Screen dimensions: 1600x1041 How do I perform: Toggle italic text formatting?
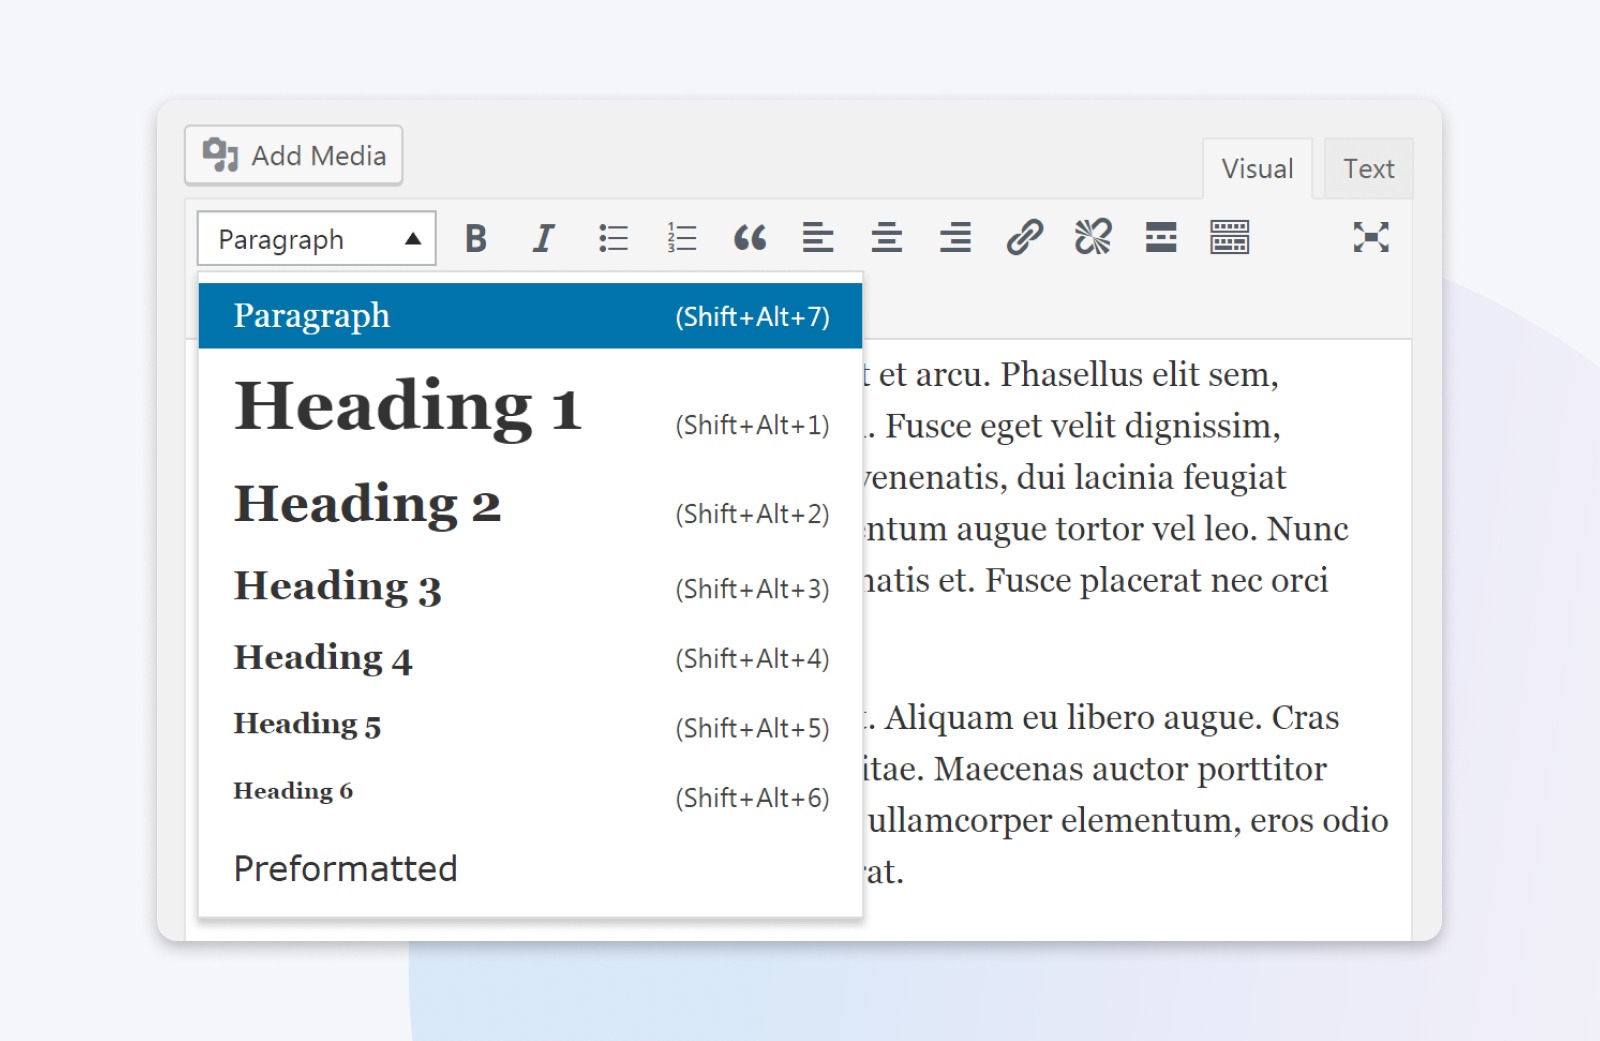tap(543, 238)
